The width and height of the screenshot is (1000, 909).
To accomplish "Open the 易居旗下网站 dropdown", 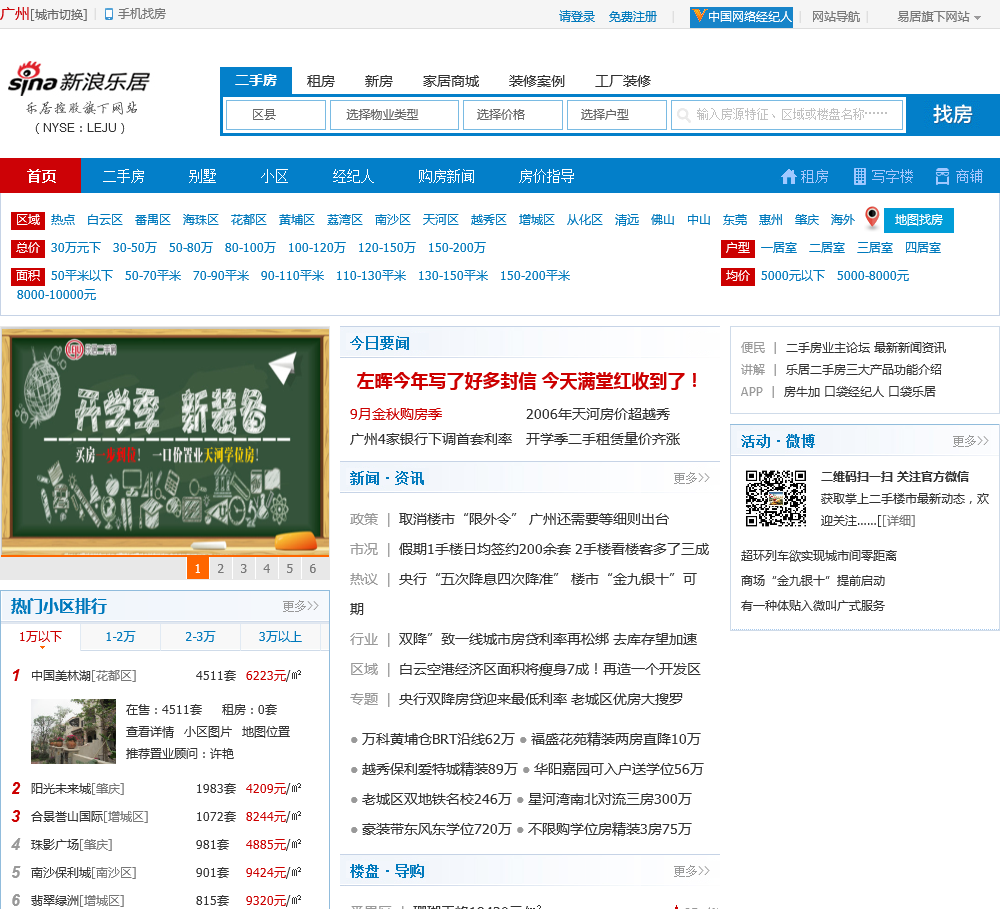I will pos(939,17).
